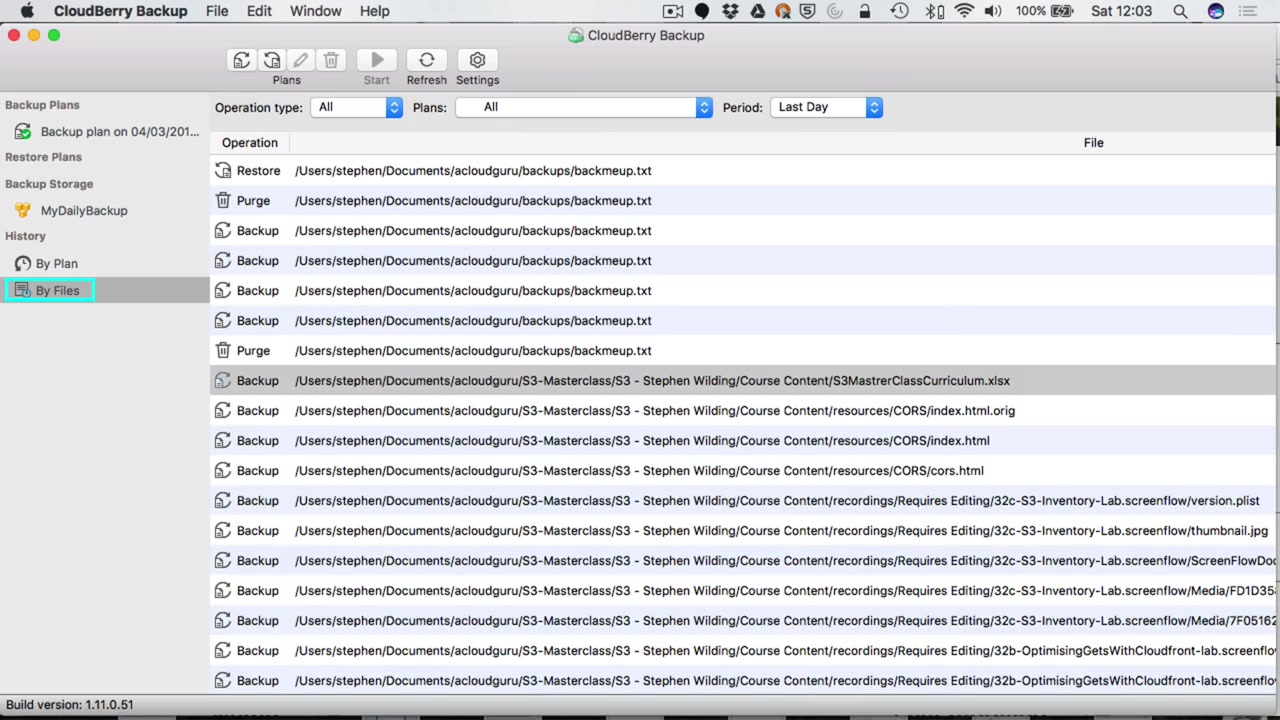Image resolution: width=1280 pixels, height=720 pixels.
Task: Click the new restore plan toolbar icon
Action: point(271,61)
